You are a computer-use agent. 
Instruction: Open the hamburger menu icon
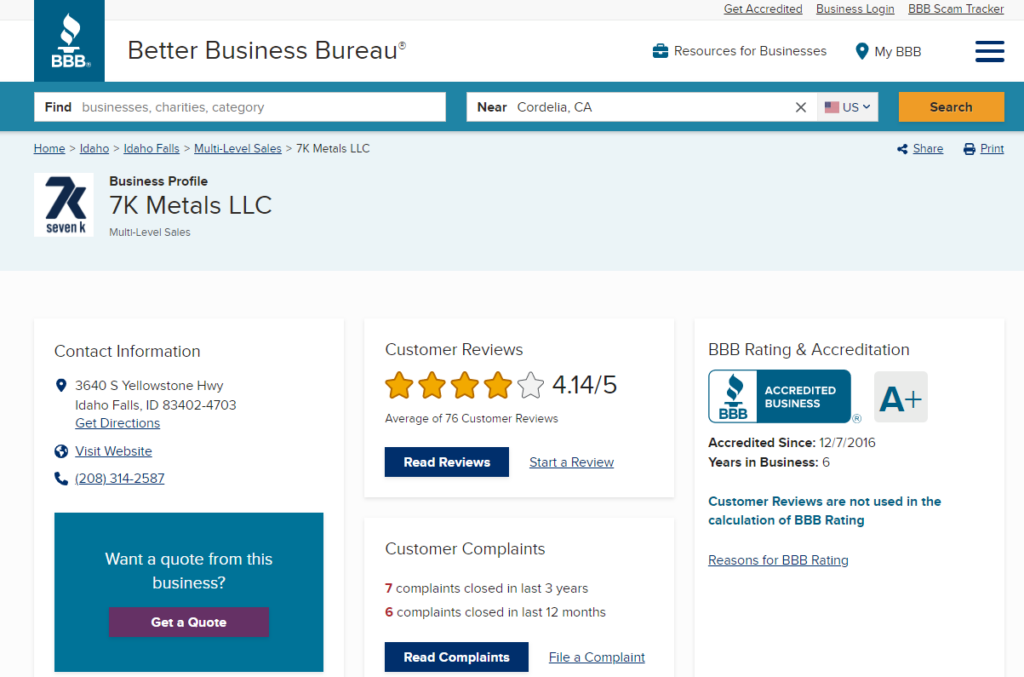click(x=989, y=51)
